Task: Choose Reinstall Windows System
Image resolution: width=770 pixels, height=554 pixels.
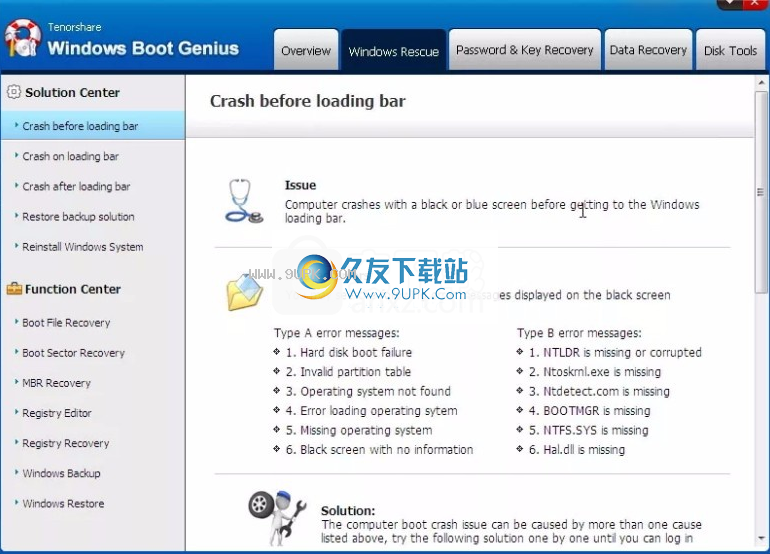Action: (x=82, y=247)
